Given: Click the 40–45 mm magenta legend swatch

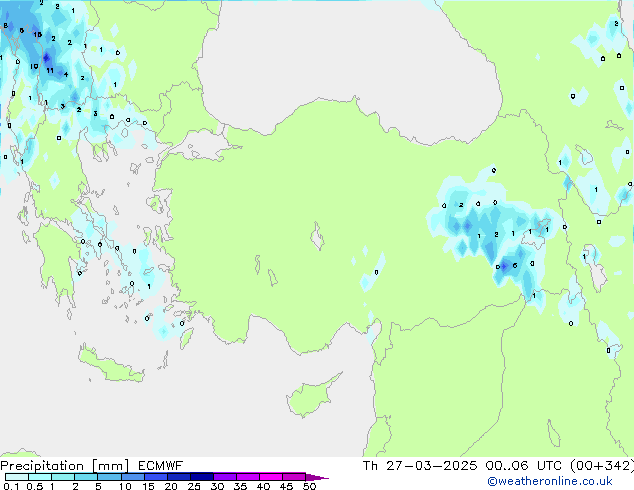Looking at the screenshot, I should pos(271,477).
